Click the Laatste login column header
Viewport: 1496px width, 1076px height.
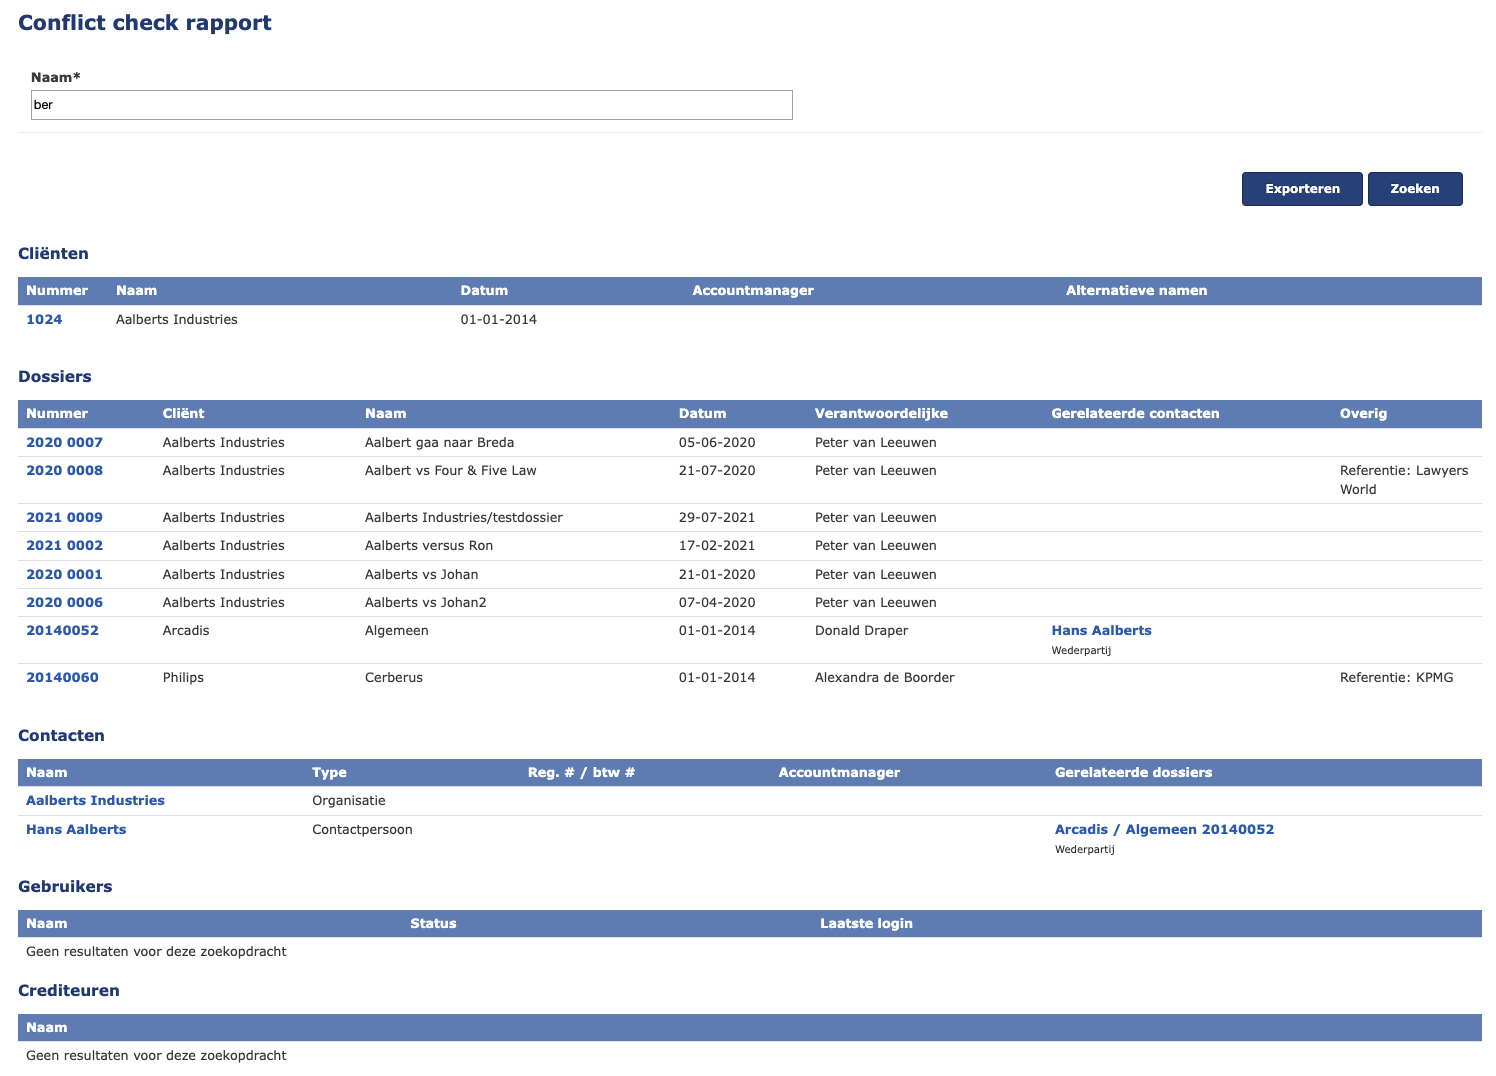click(866, 924)
